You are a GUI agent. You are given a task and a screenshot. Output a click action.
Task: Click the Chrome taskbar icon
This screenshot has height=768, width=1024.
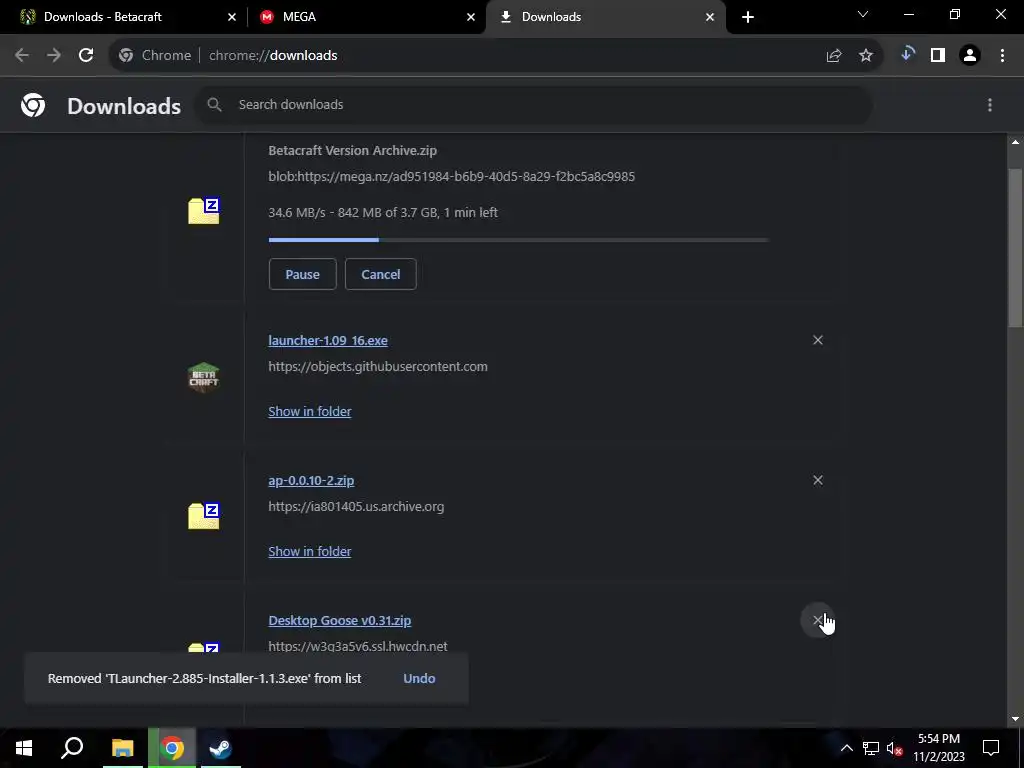pyautogui.click(x=172, y=748)
